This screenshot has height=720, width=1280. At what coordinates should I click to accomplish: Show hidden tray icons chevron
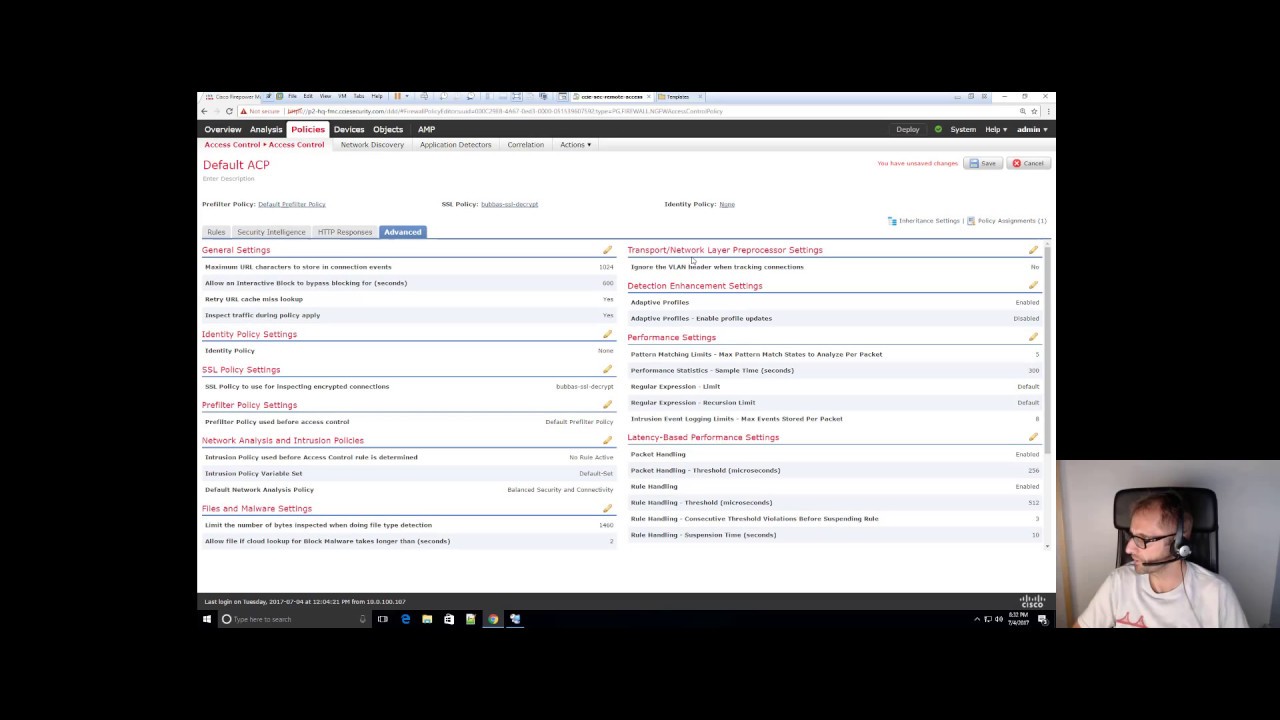point(977,619)
